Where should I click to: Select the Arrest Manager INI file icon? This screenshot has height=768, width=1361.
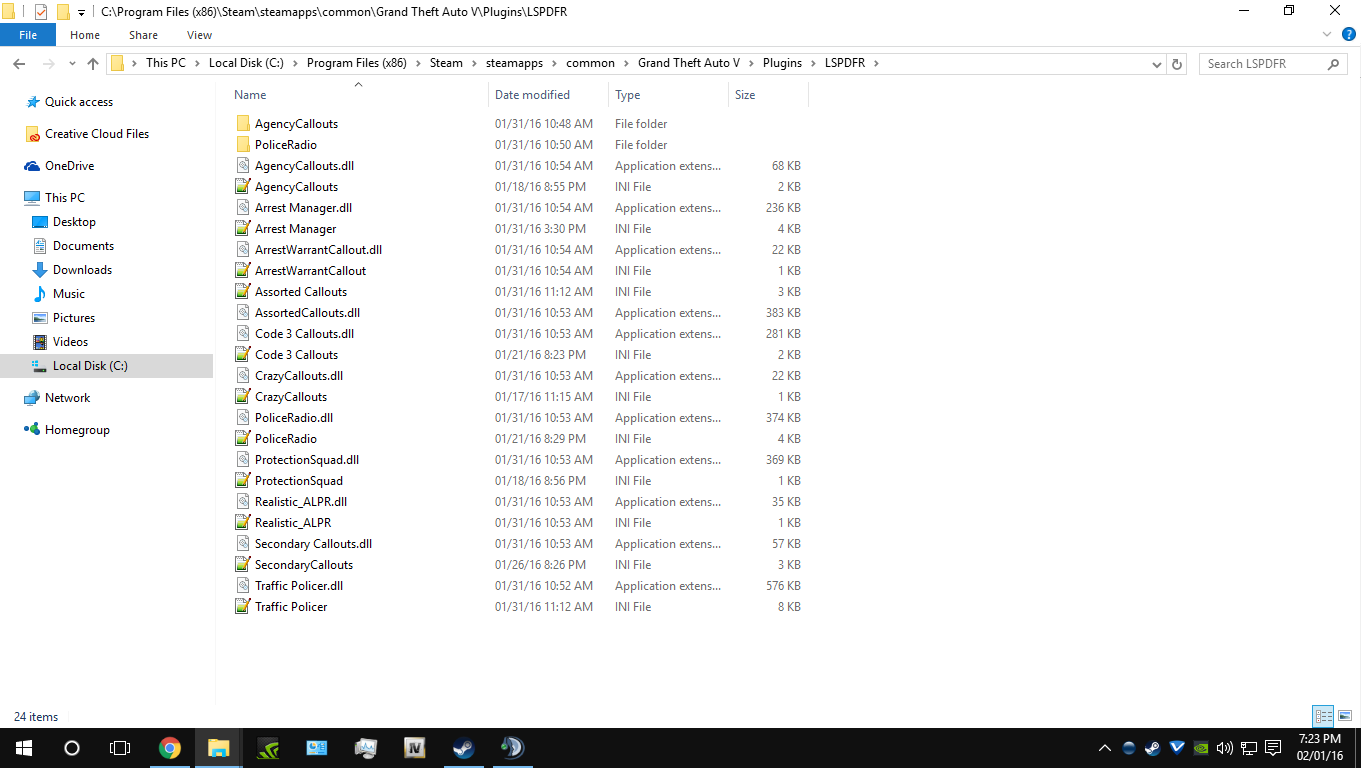tap(242, 229)
